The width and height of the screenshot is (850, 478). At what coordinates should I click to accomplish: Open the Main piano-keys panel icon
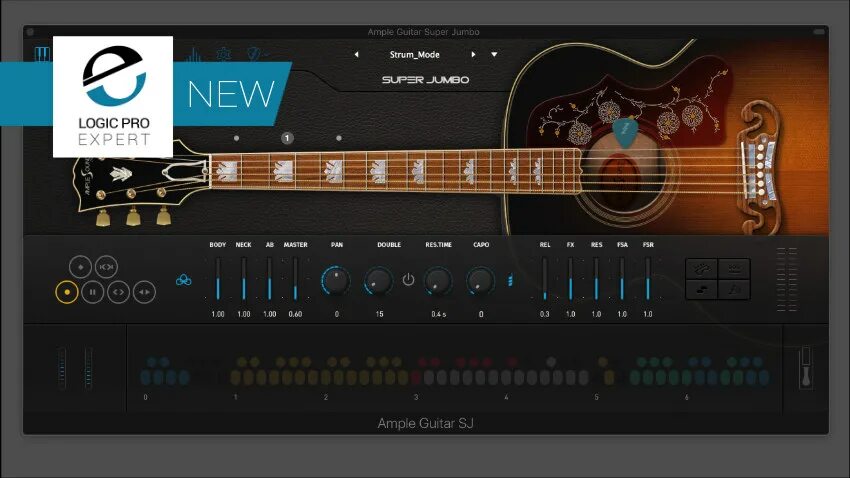click(42, 54)
